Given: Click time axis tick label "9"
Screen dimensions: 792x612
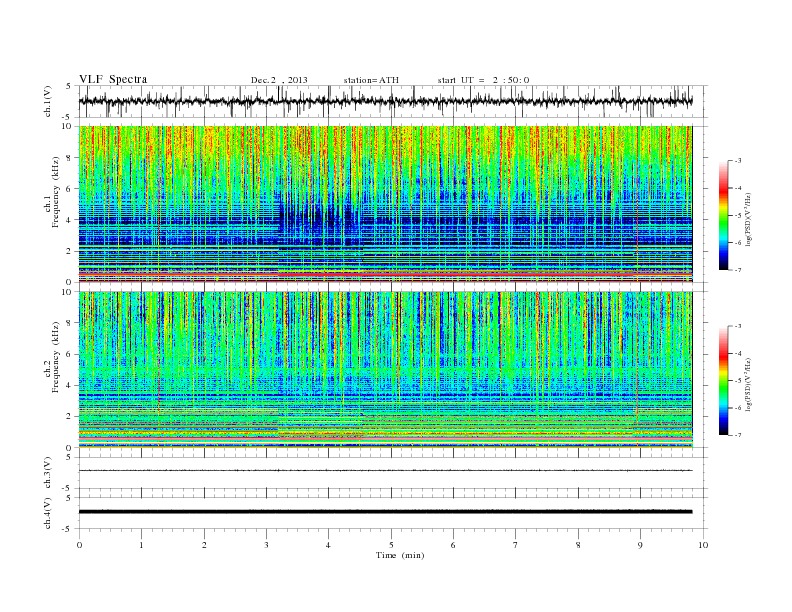Looking at the screenshot, I should (640, 545).
